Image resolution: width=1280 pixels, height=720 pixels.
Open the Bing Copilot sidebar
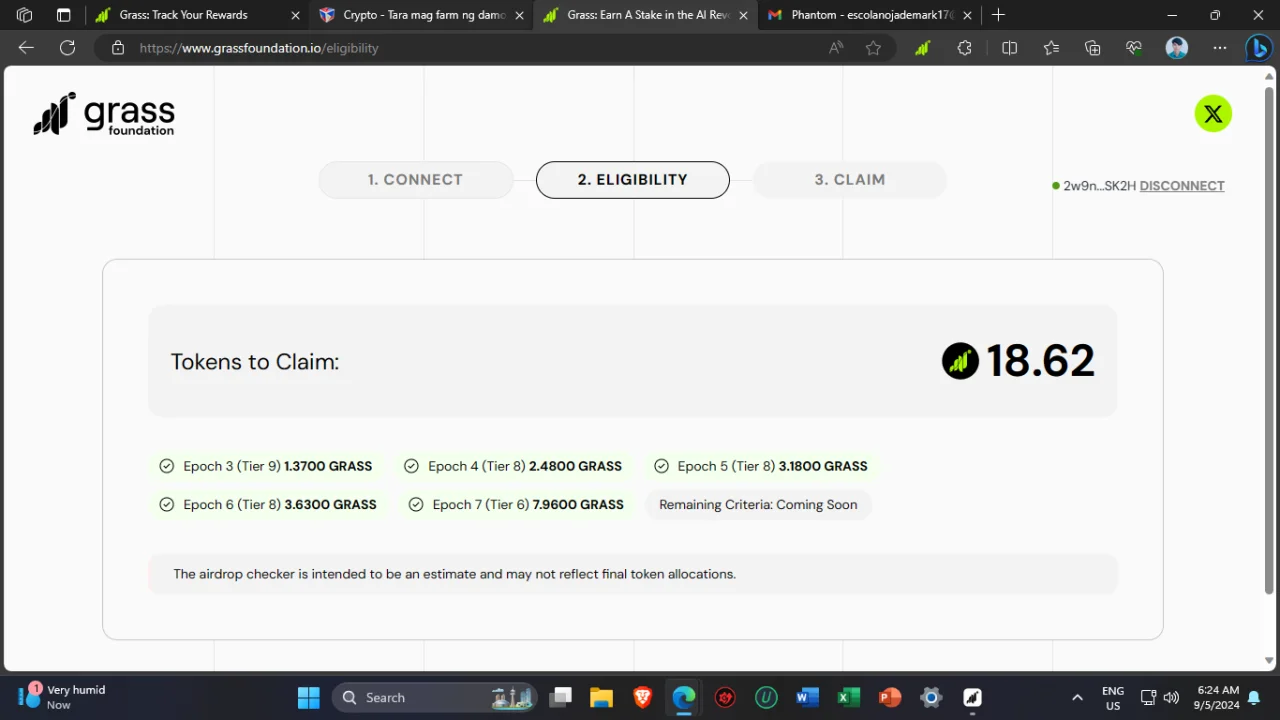[1258, 48]
